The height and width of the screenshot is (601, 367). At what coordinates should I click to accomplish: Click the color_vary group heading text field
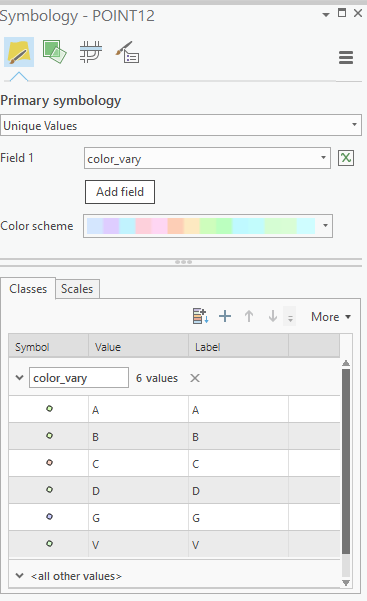click(79, 378)
